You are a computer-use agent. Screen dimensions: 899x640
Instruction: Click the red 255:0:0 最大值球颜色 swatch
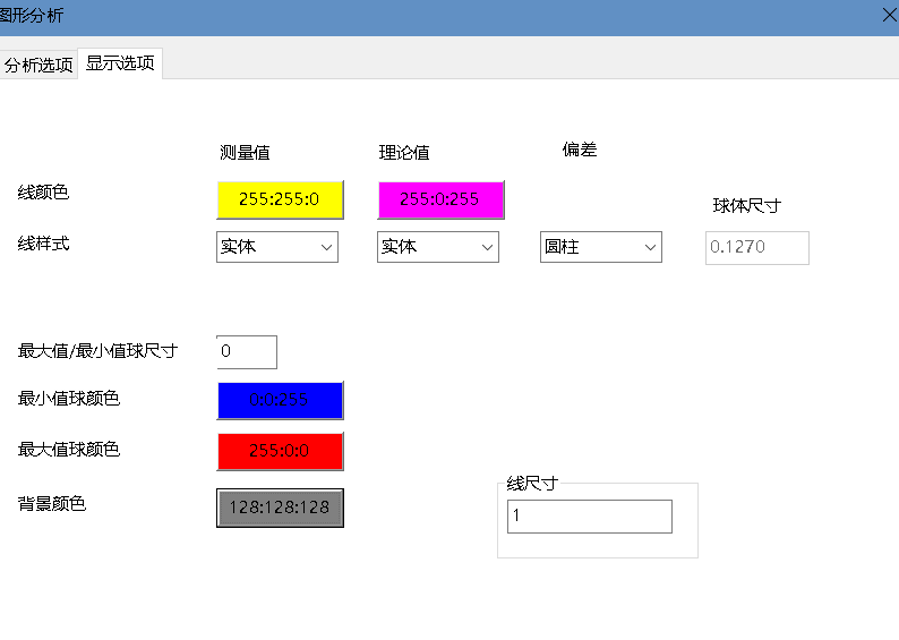(x=280, y=451)
